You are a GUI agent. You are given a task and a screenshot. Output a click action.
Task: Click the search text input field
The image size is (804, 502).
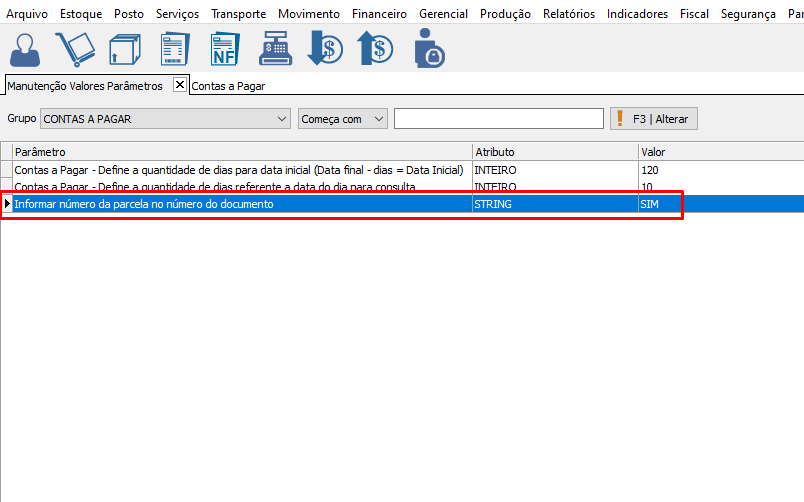(498, 119)
